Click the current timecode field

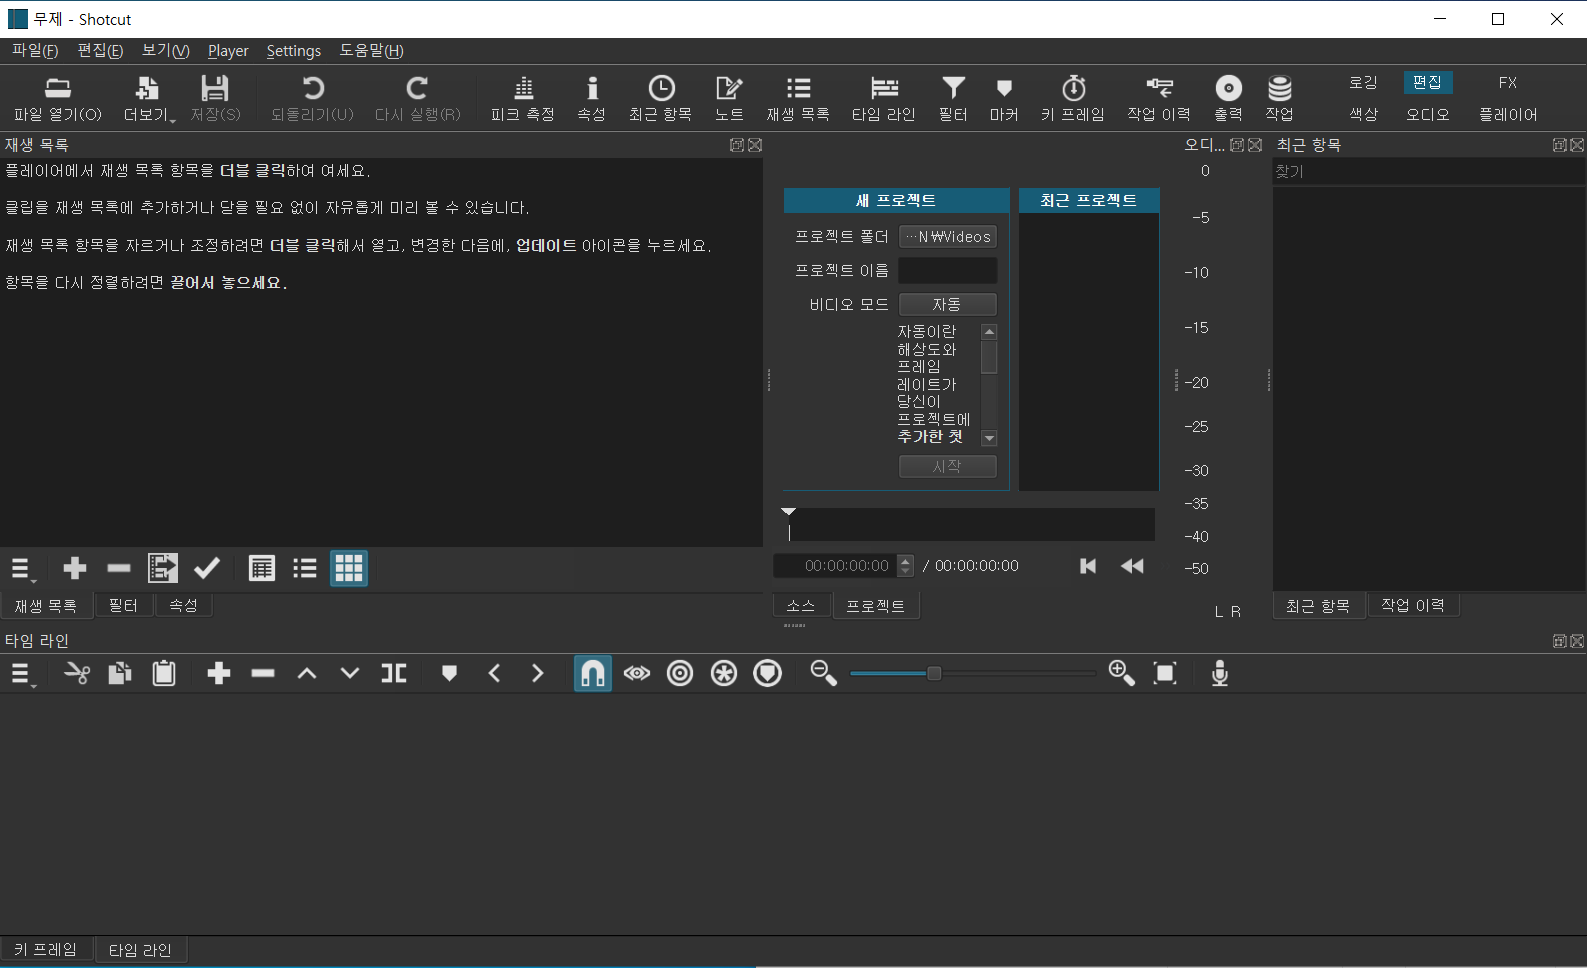click(x=837, y=566)
